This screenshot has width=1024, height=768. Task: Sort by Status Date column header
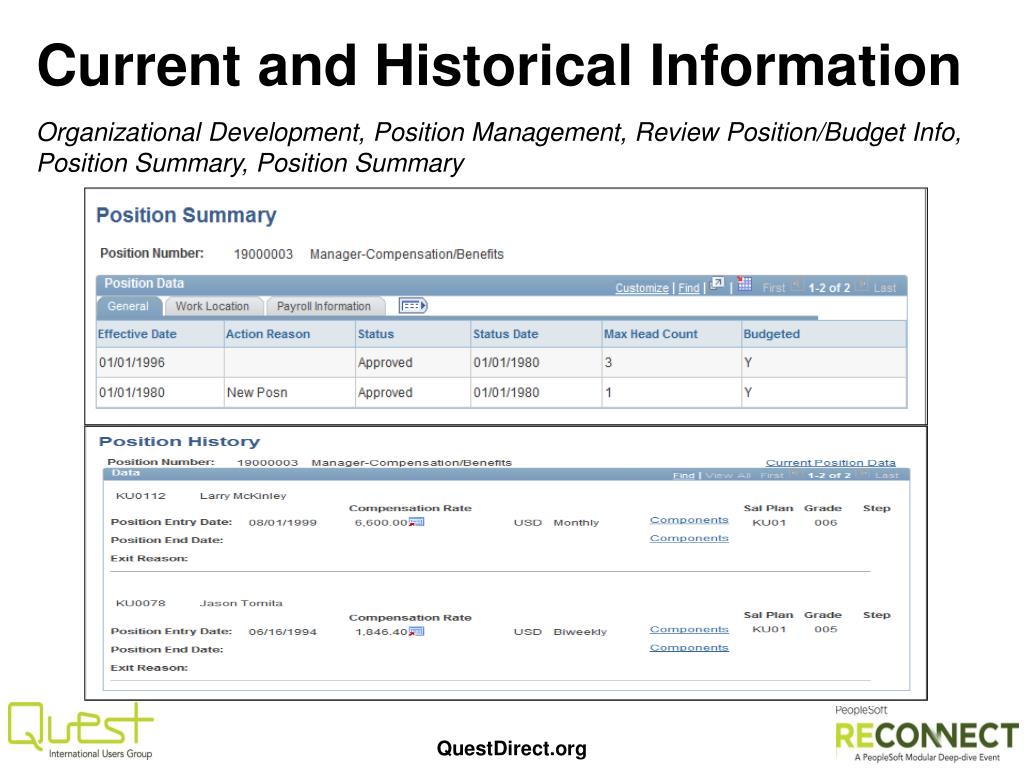click(505, 334)
